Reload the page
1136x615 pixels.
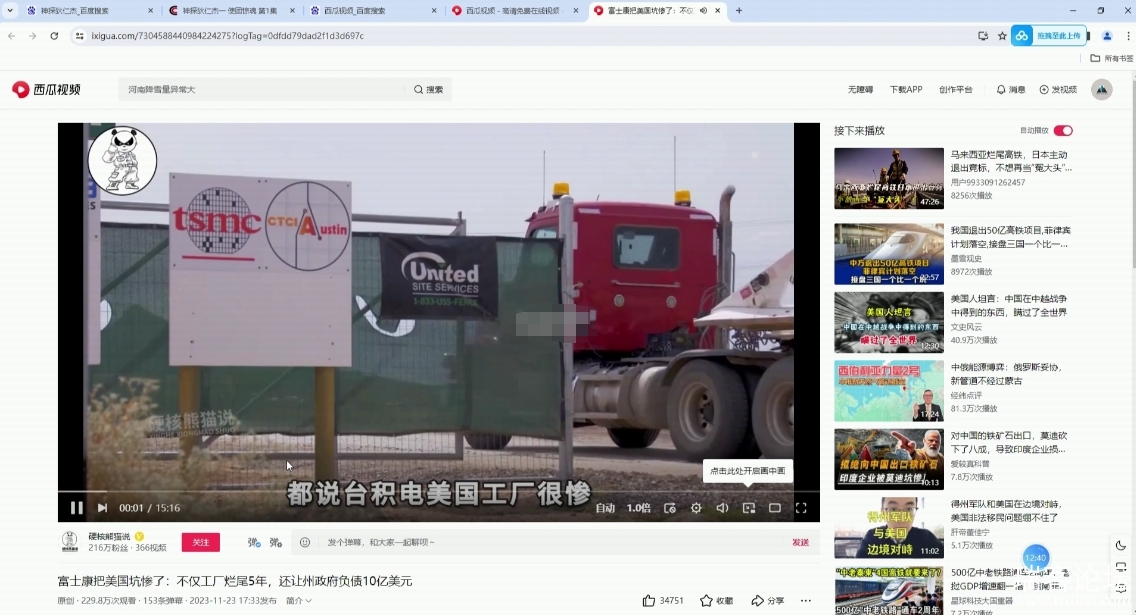(54, 35)
